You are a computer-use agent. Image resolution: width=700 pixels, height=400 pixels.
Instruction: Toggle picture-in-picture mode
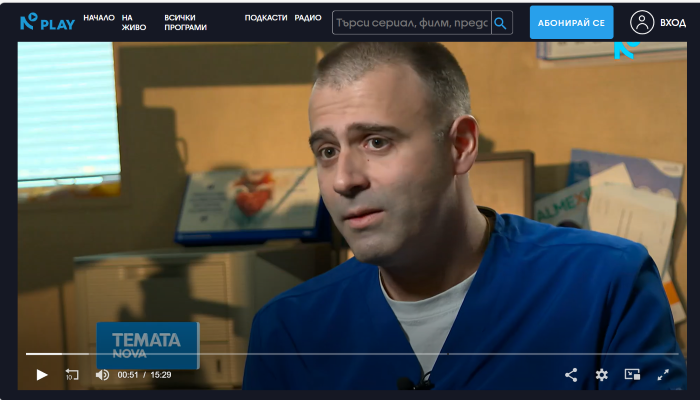pyautogui.click(x=632, y=375)
